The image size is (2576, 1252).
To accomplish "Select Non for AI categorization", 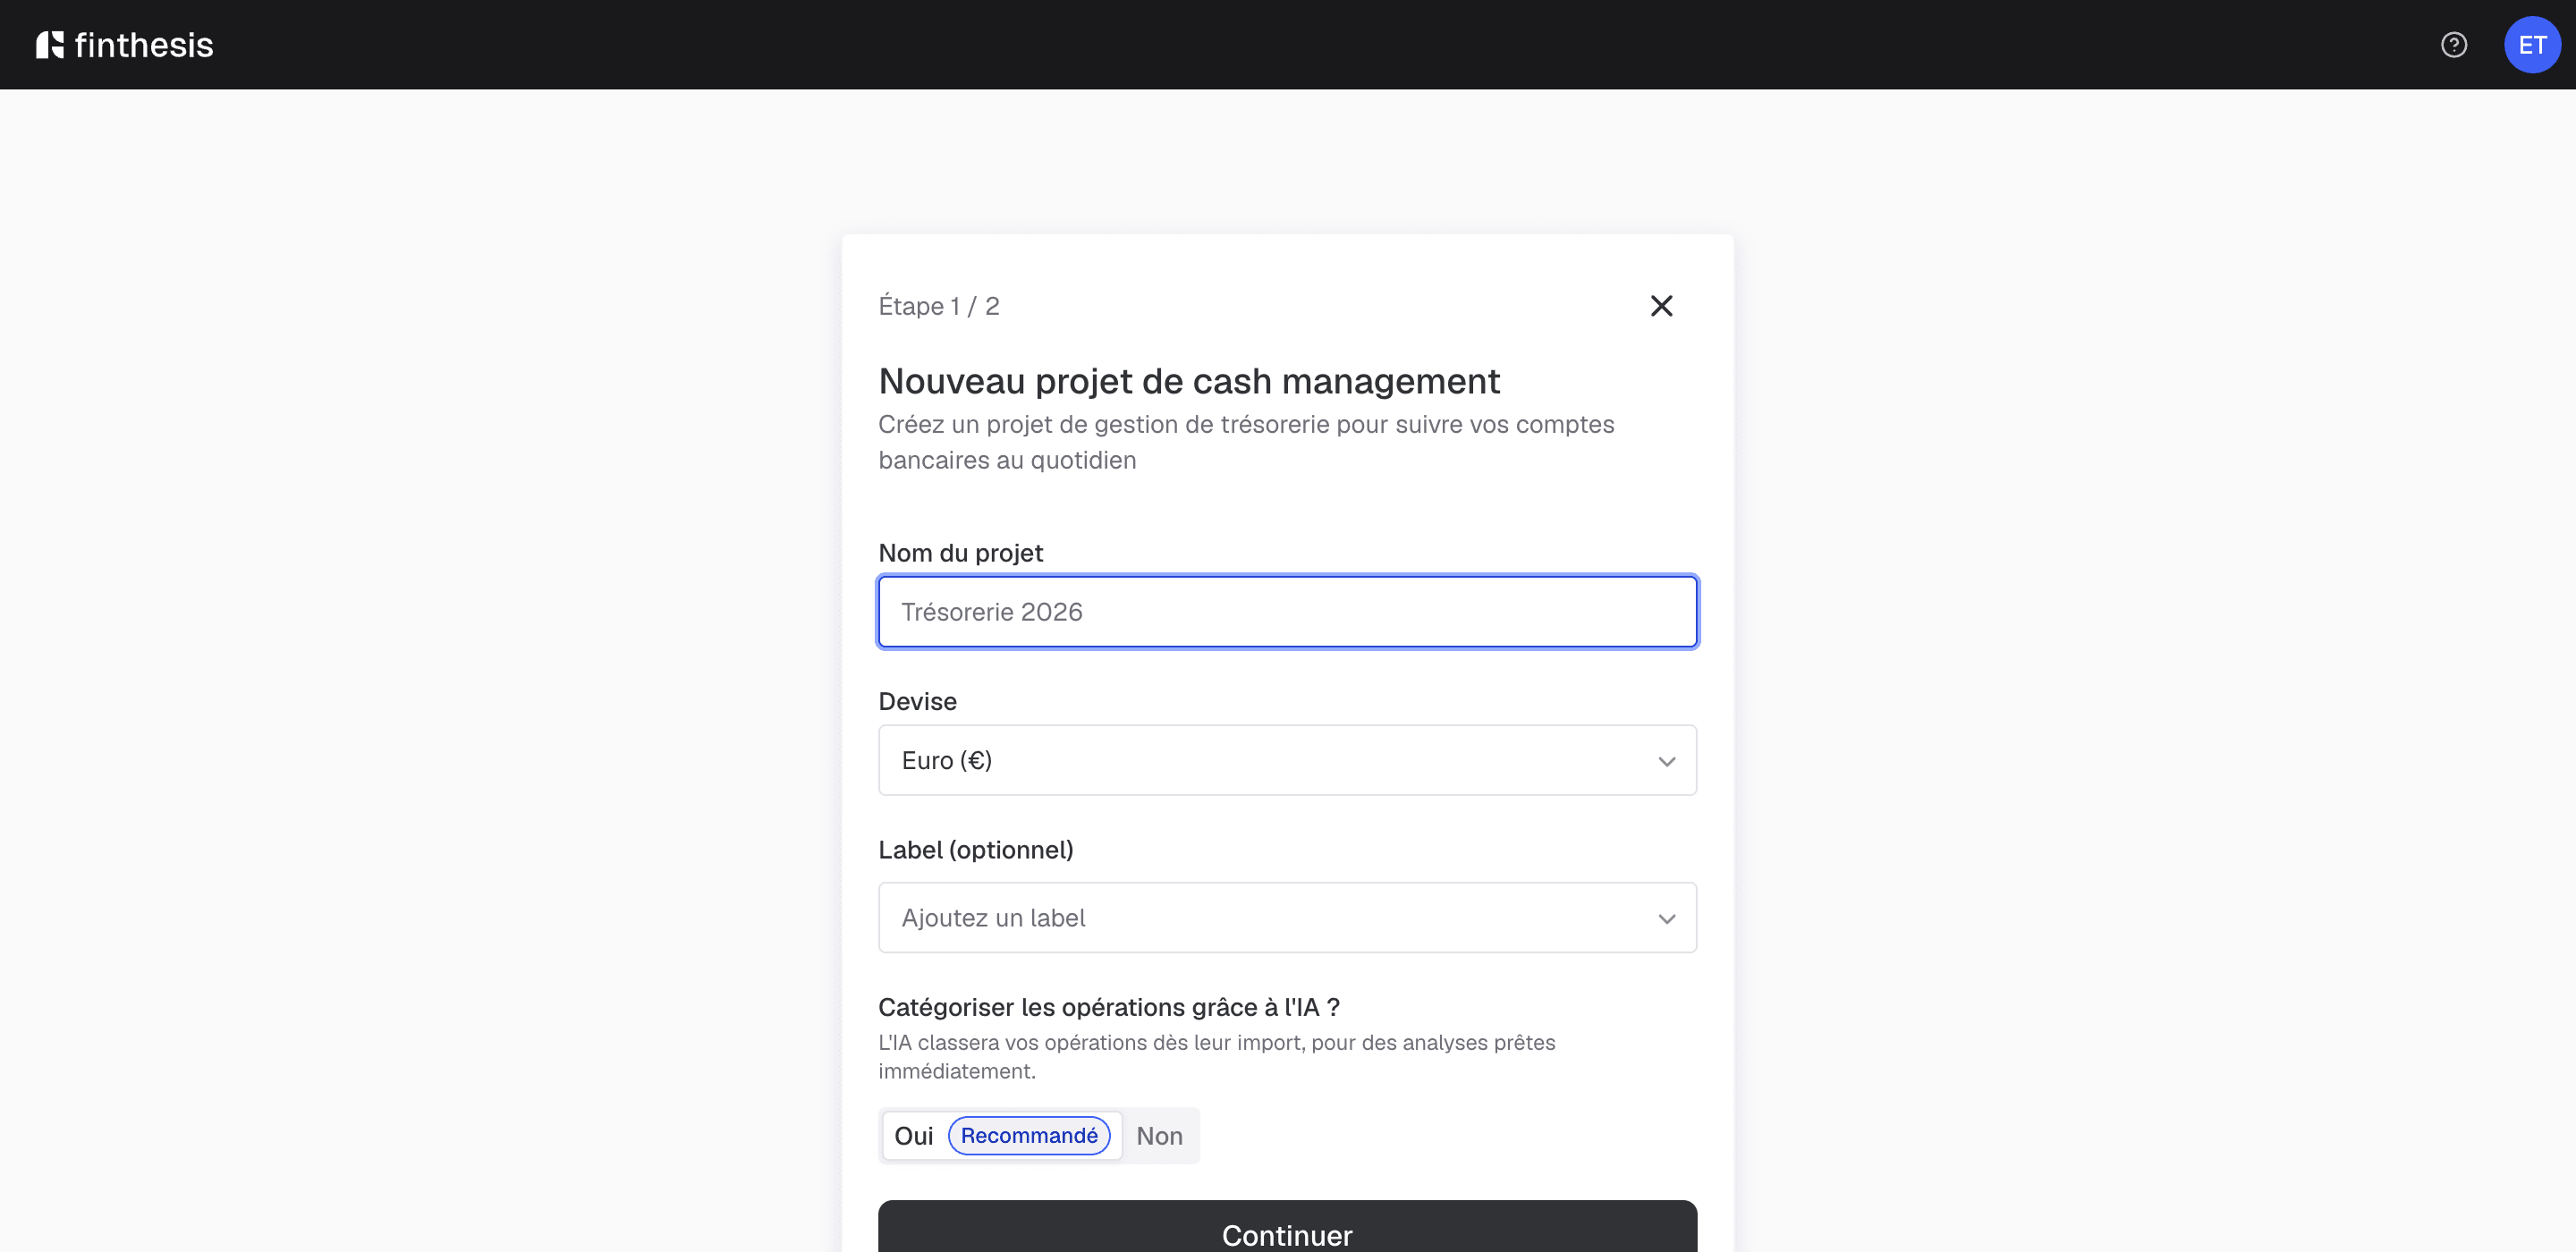I will 1159,1136.
